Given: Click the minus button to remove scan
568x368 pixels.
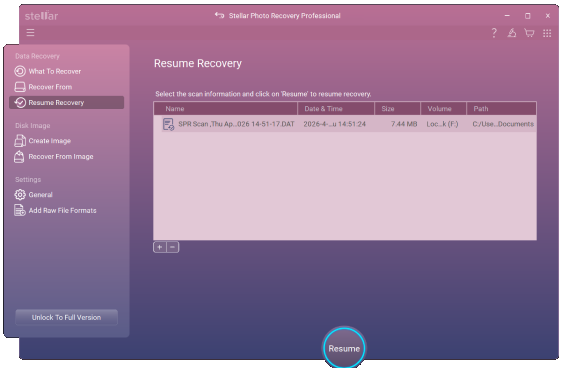Looking at the screenshot, I should click(x=173, y=247).
